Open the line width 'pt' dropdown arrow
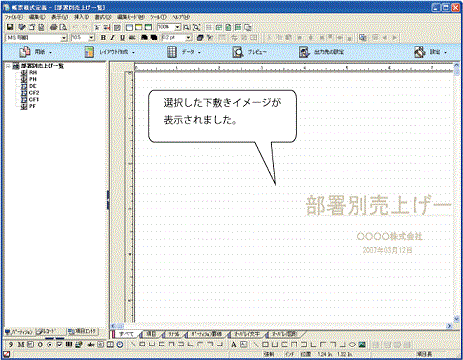This screenshot has height=360, width=463. [188, 38]
